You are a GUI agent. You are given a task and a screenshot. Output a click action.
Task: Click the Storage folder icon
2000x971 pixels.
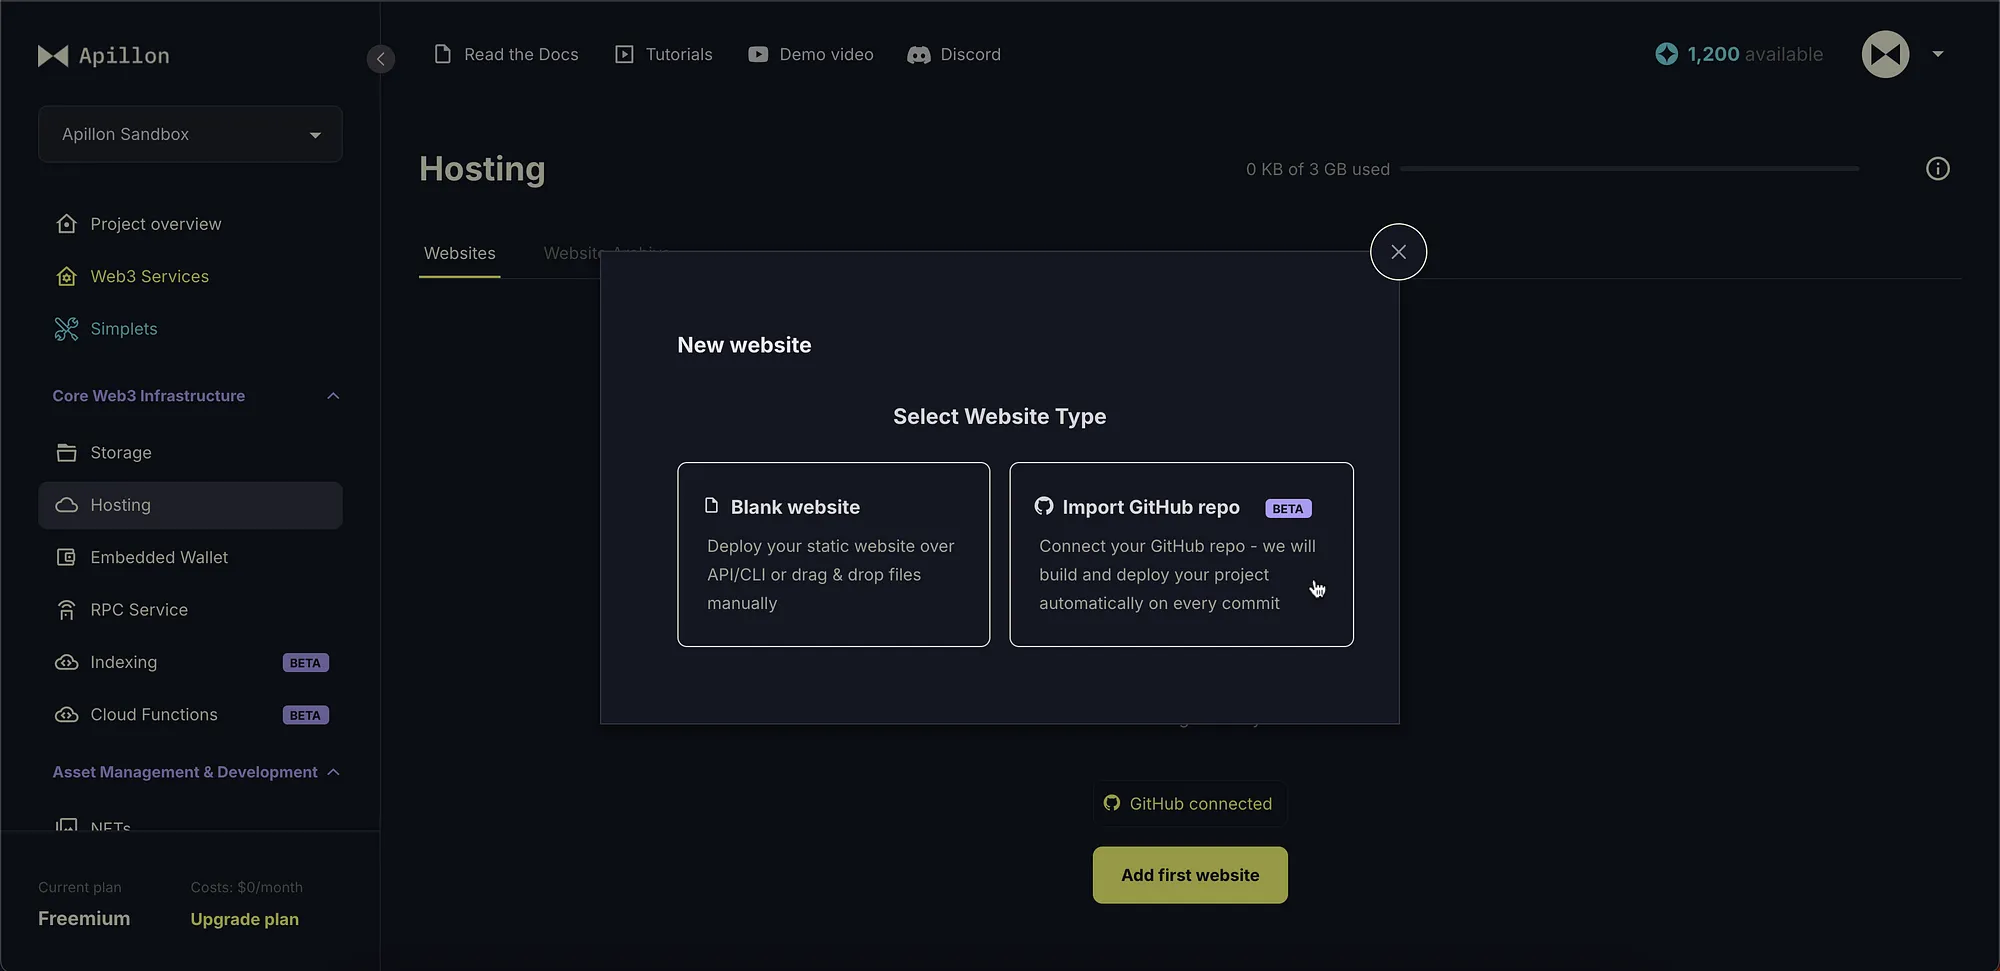(x=66, y=453)
